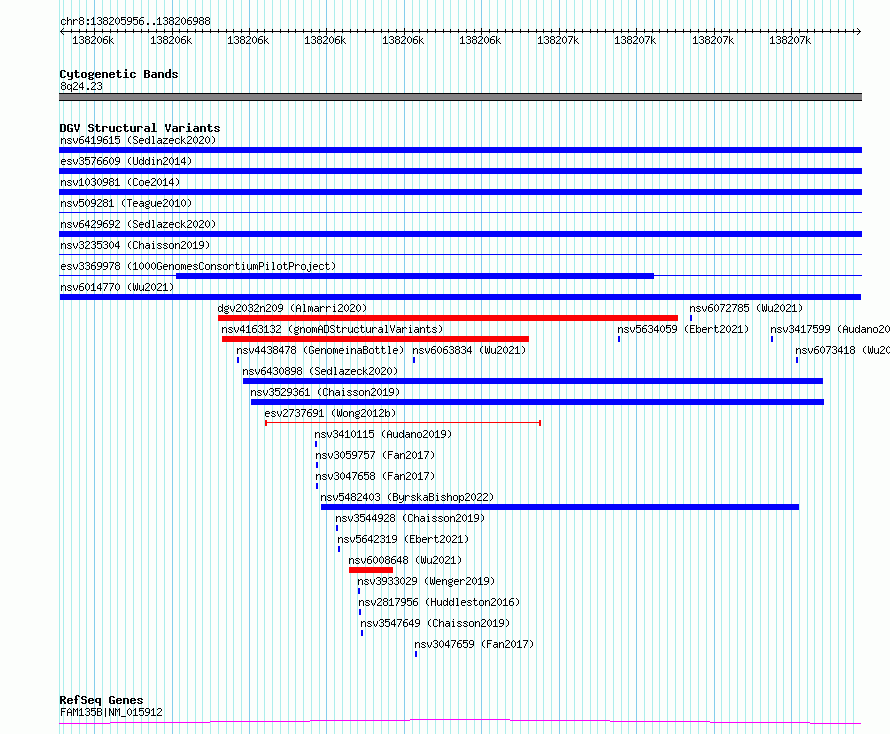Viewport: 890px width, 734px height.
Task: Click nsv3059757 (Fan2017) label
Action: (375, 455)
